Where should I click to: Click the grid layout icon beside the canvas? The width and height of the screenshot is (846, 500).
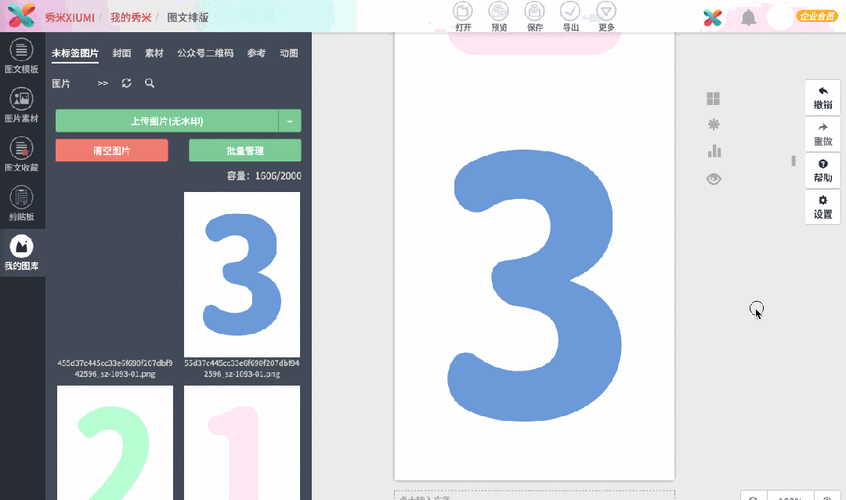tap(713, 99)
